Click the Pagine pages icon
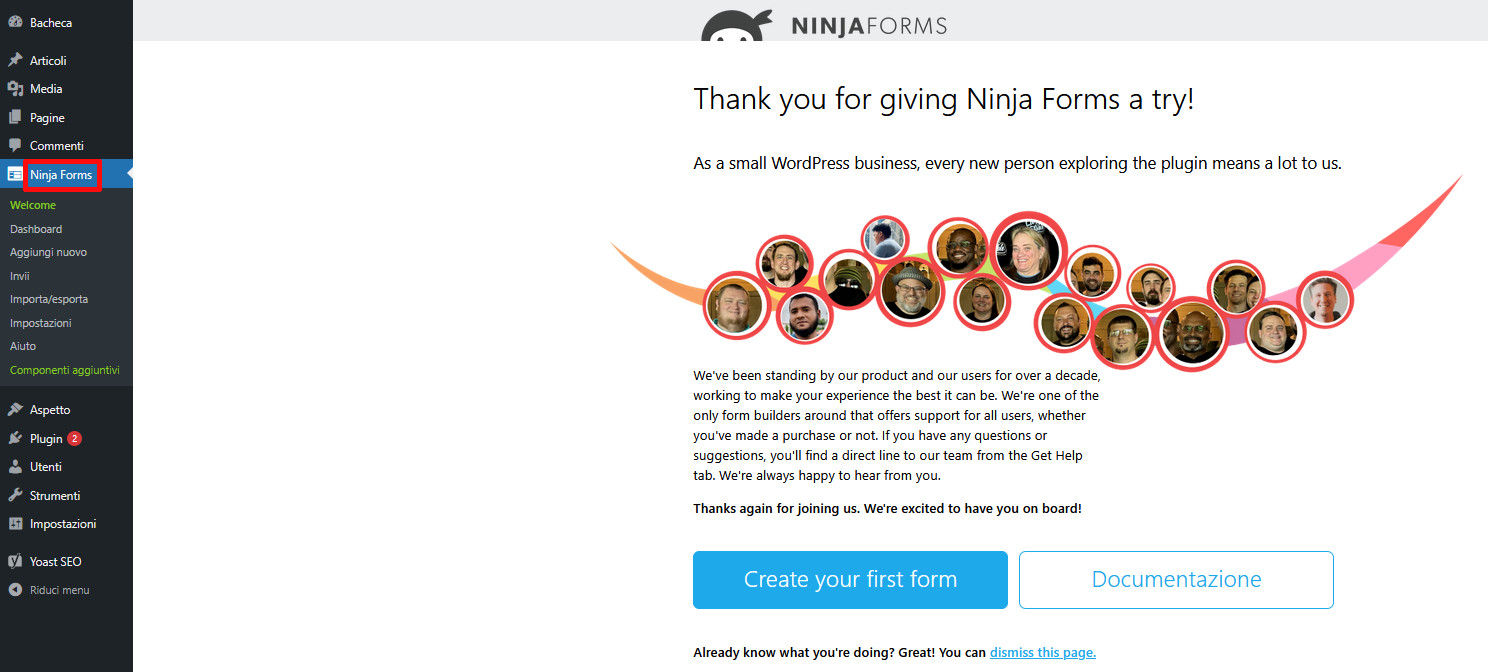This screenshot has width=1488, height=672. pos(15,117)
